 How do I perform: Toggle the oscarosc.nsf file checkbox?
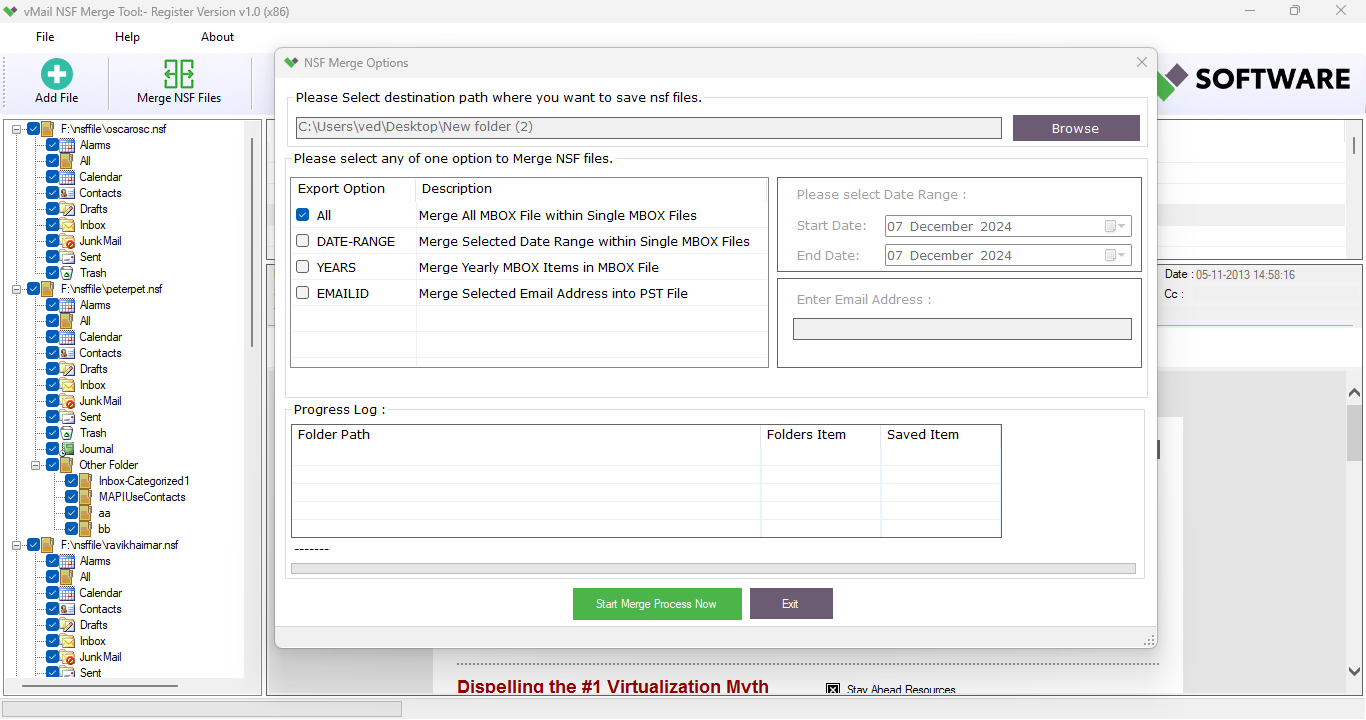(34, 129)
